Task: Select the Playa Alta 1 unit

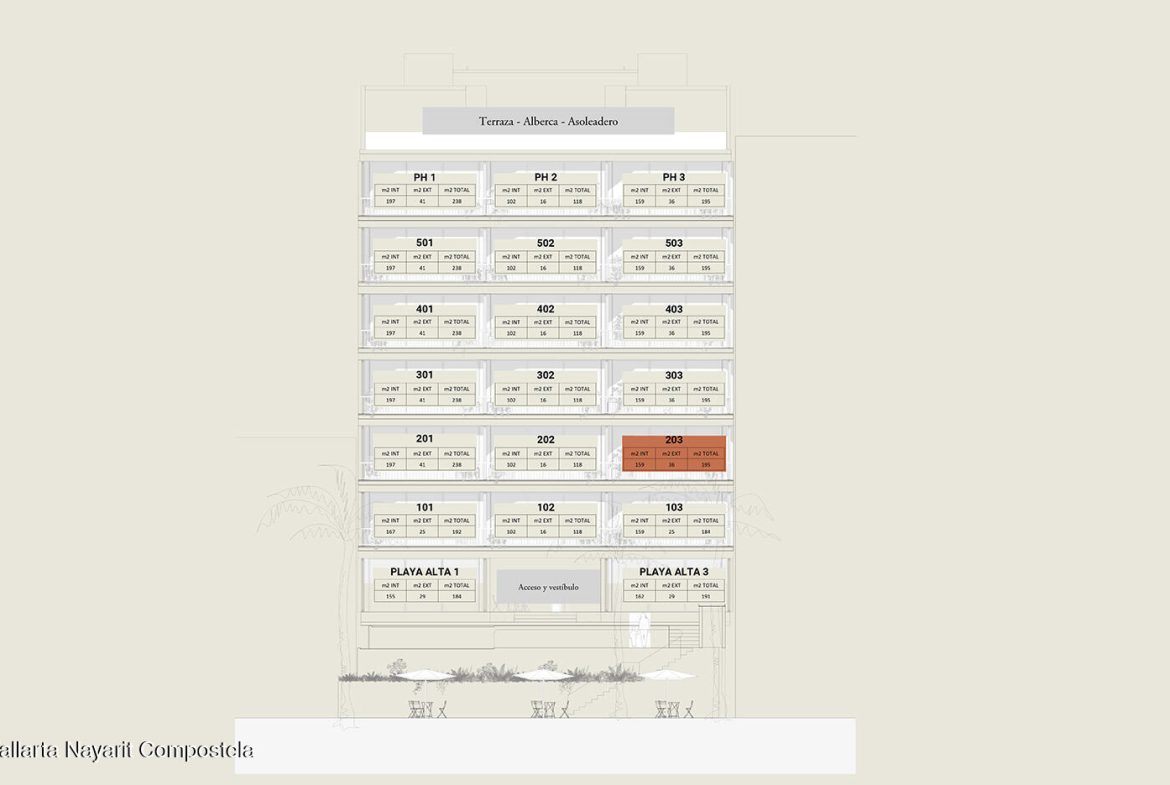Action: [424, 585]
